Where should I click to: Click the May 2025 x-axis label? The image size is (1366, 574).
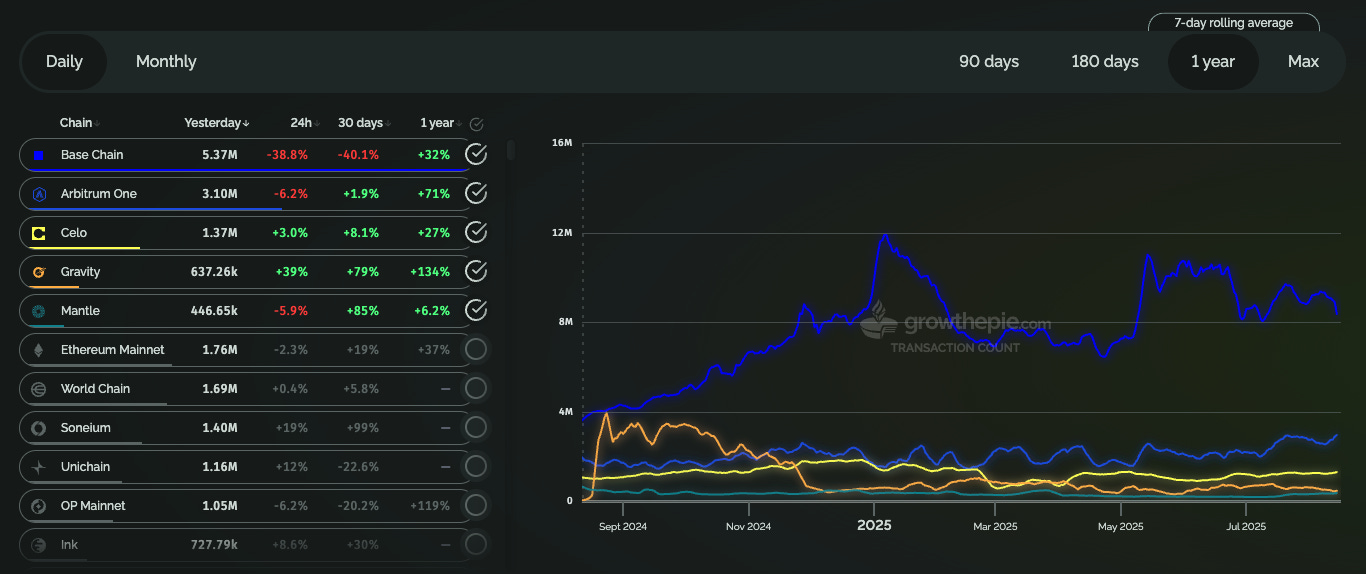(1120, 526)
